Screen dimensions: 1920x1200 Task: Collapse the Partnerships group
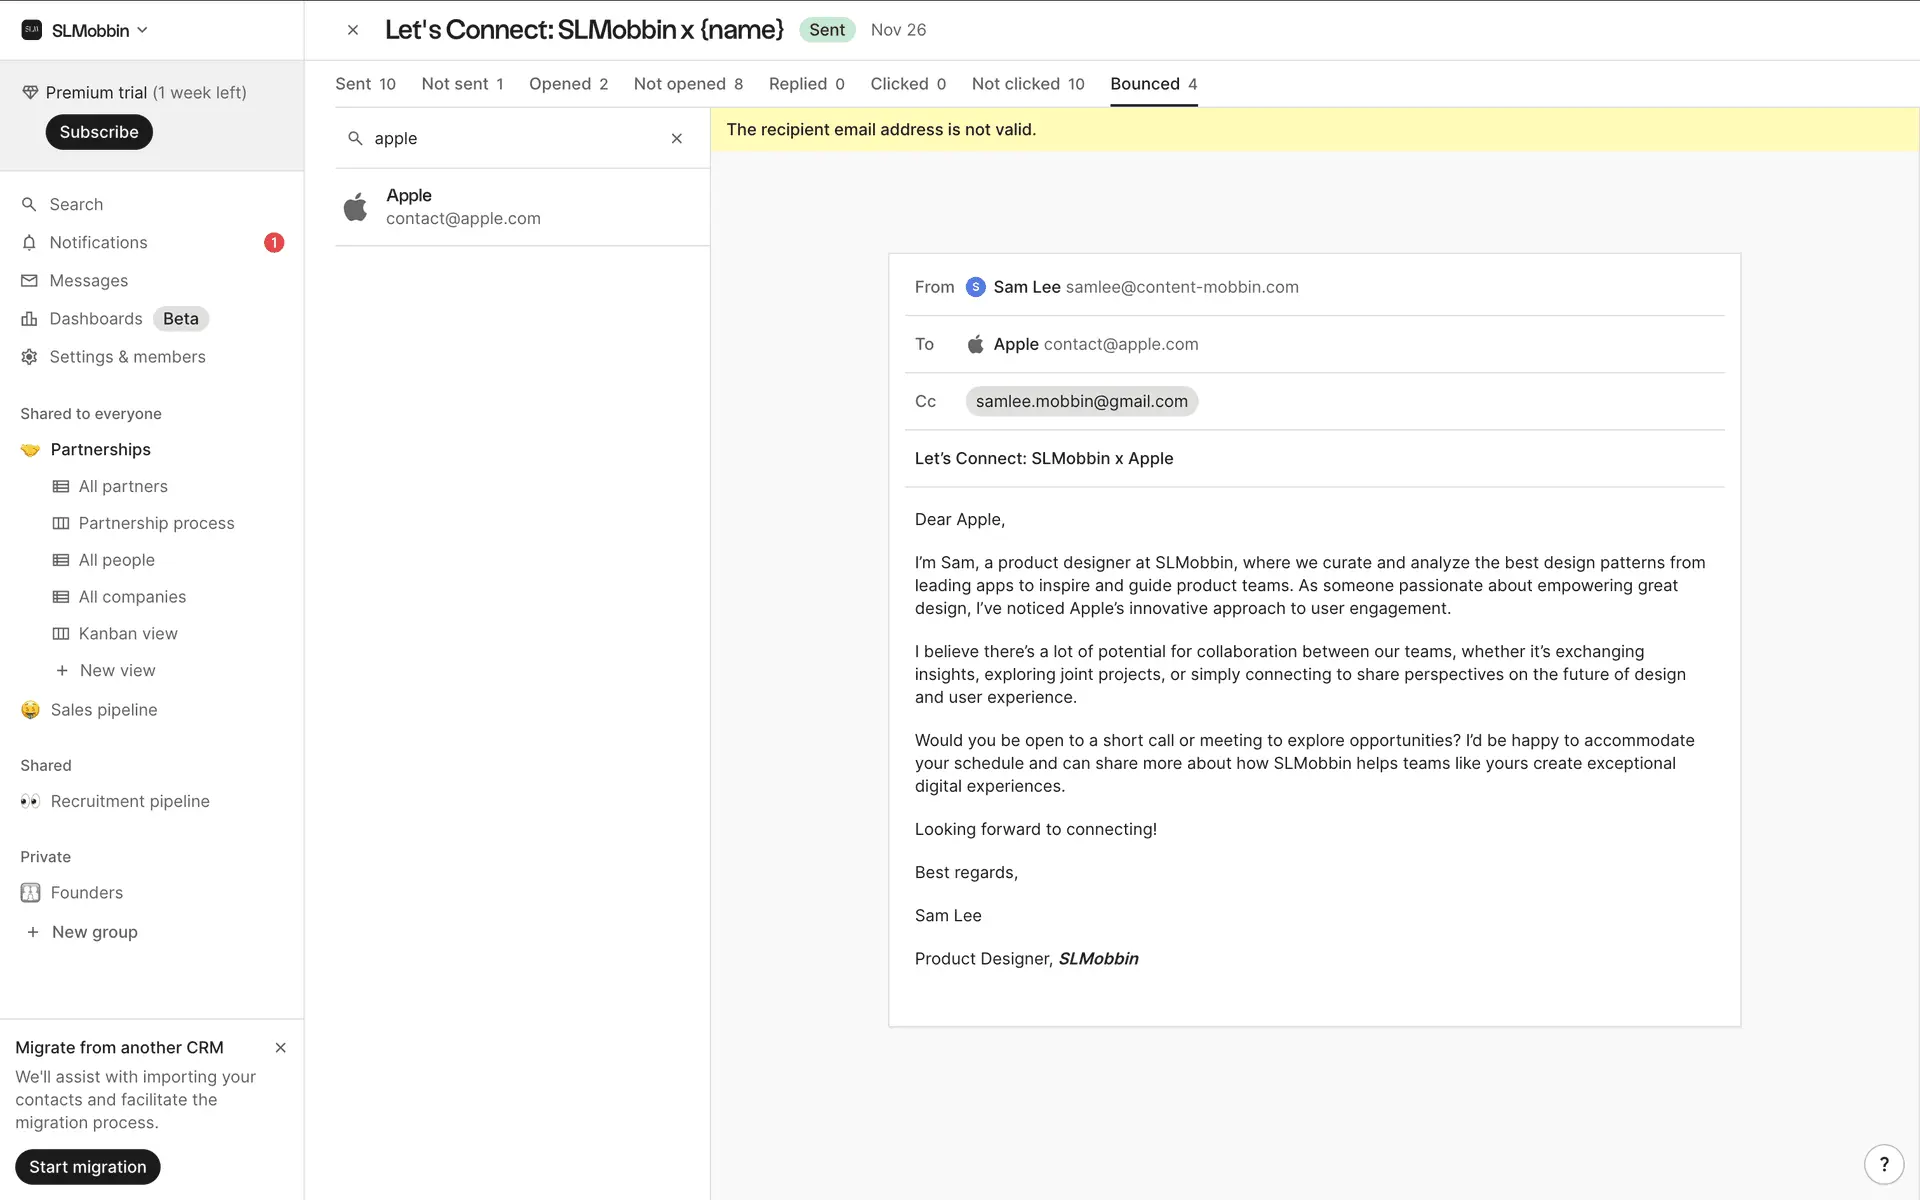[100, 450]
